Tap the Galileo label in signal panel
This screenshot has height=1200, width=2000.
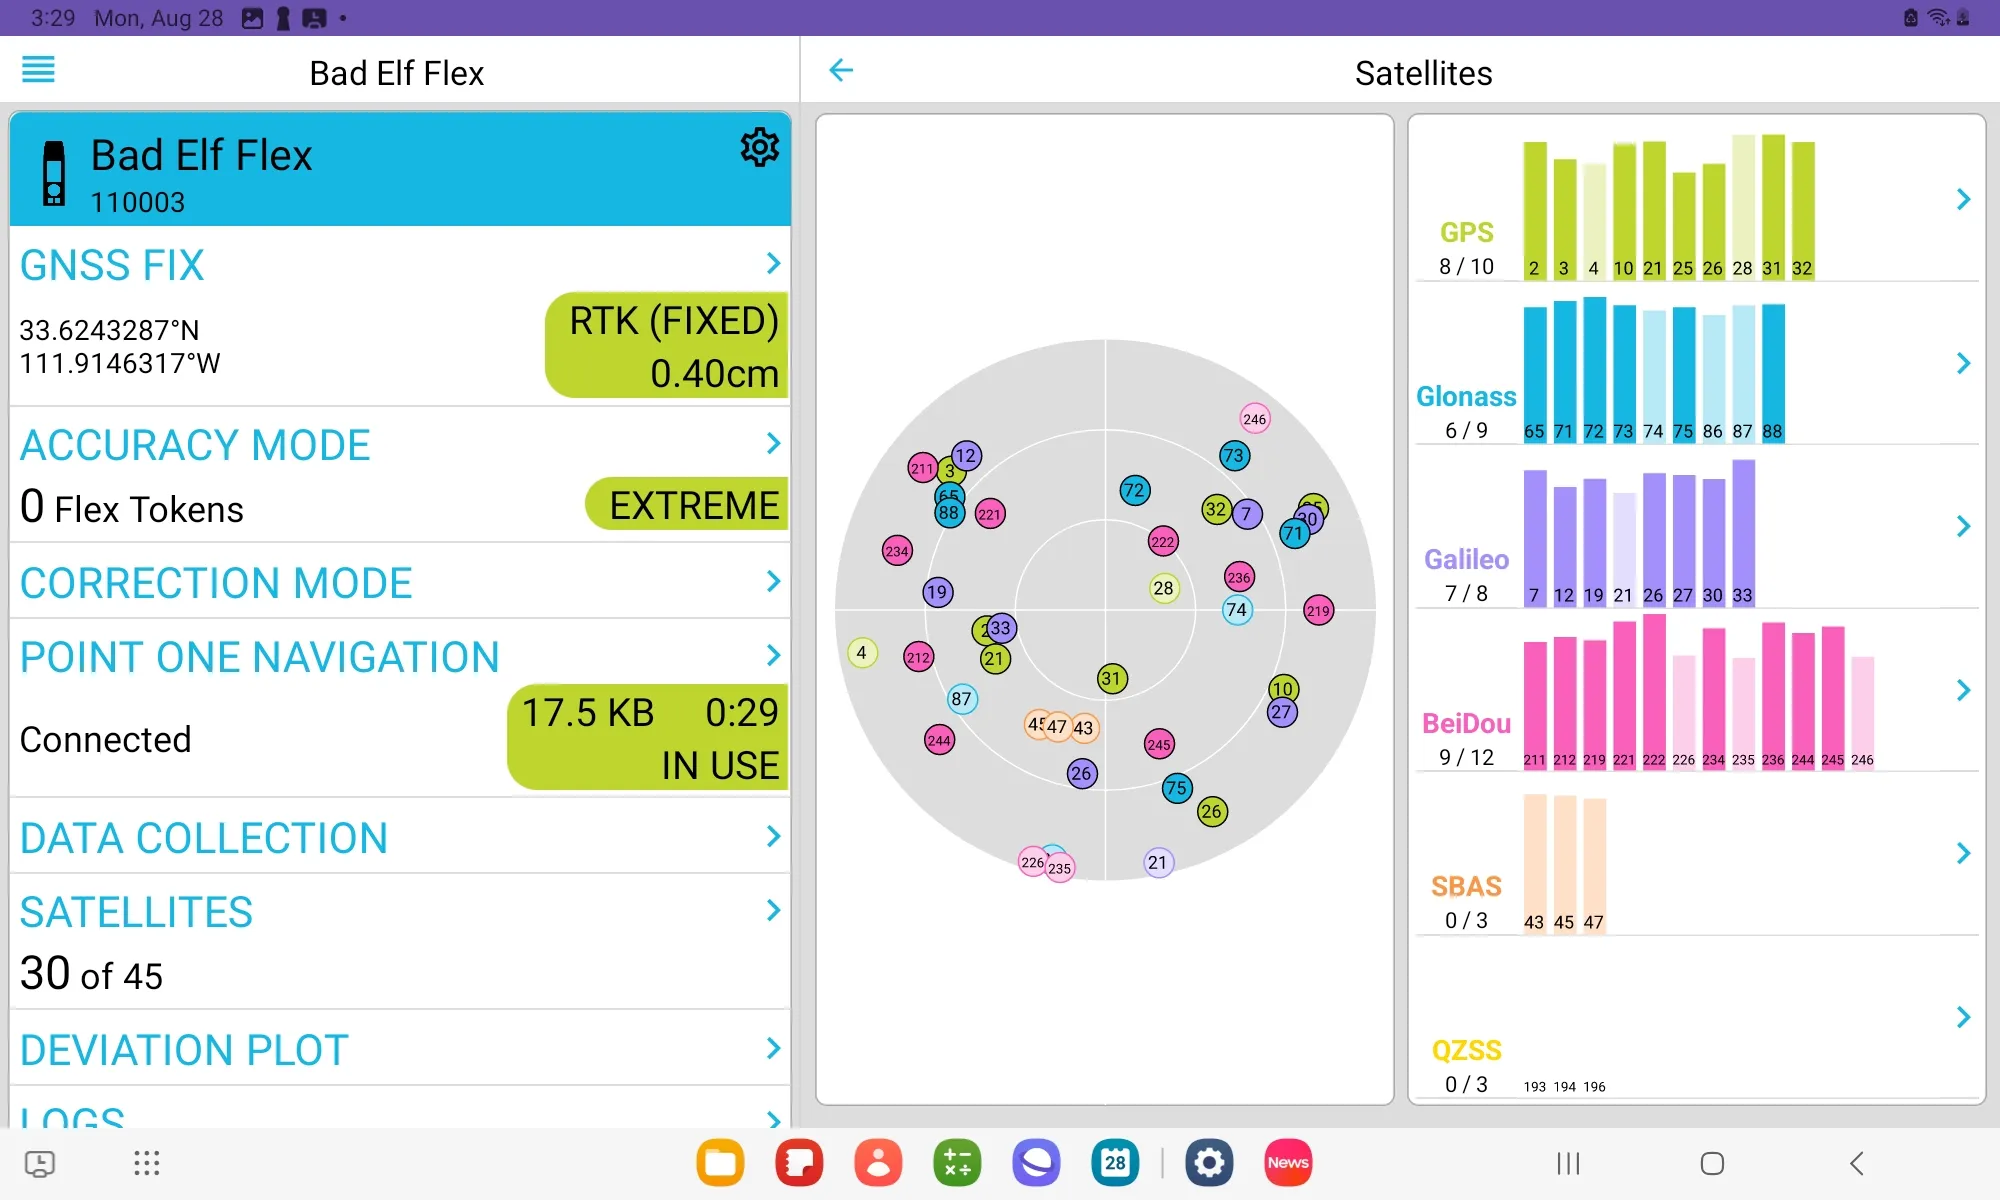pos(1466,559)
